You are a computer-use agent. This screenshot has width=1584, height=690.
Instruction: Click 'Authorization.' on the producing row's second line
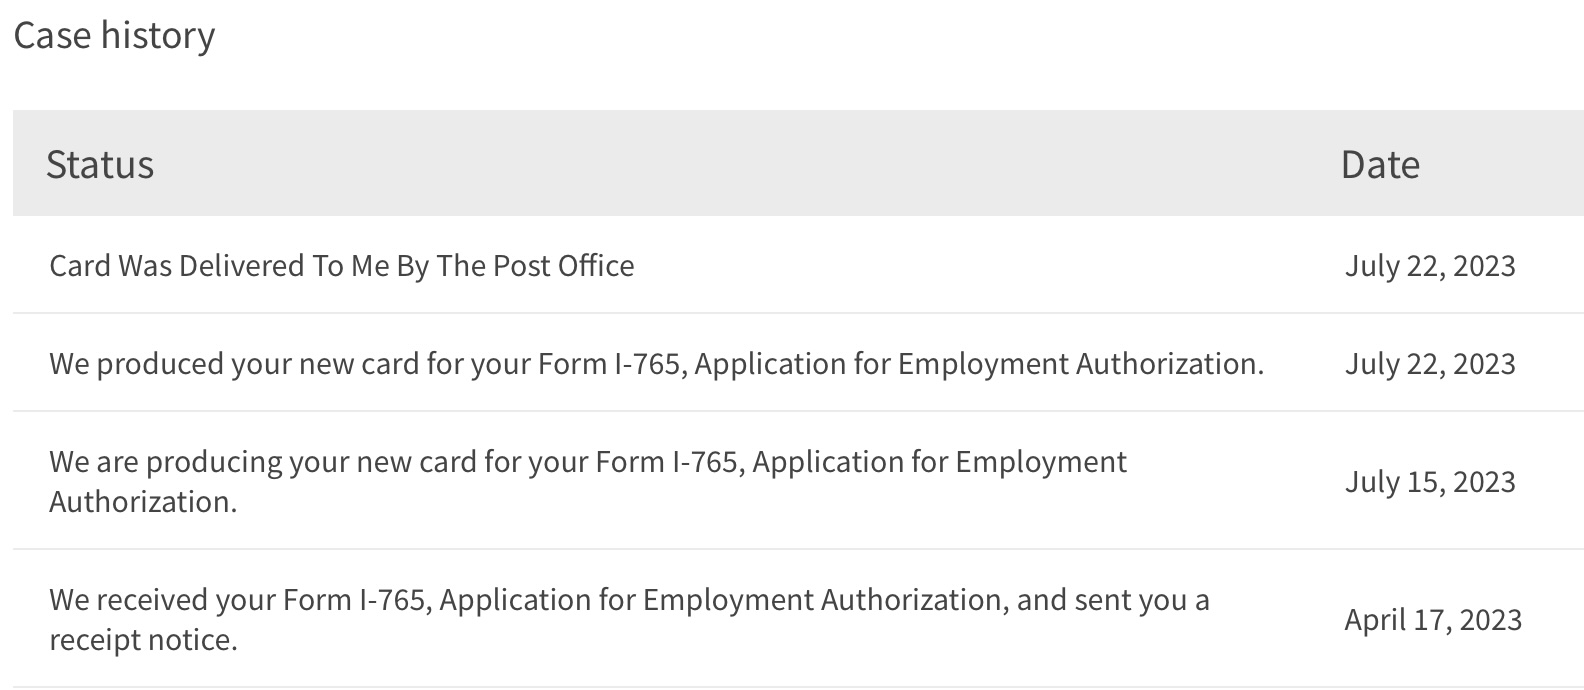143,502
